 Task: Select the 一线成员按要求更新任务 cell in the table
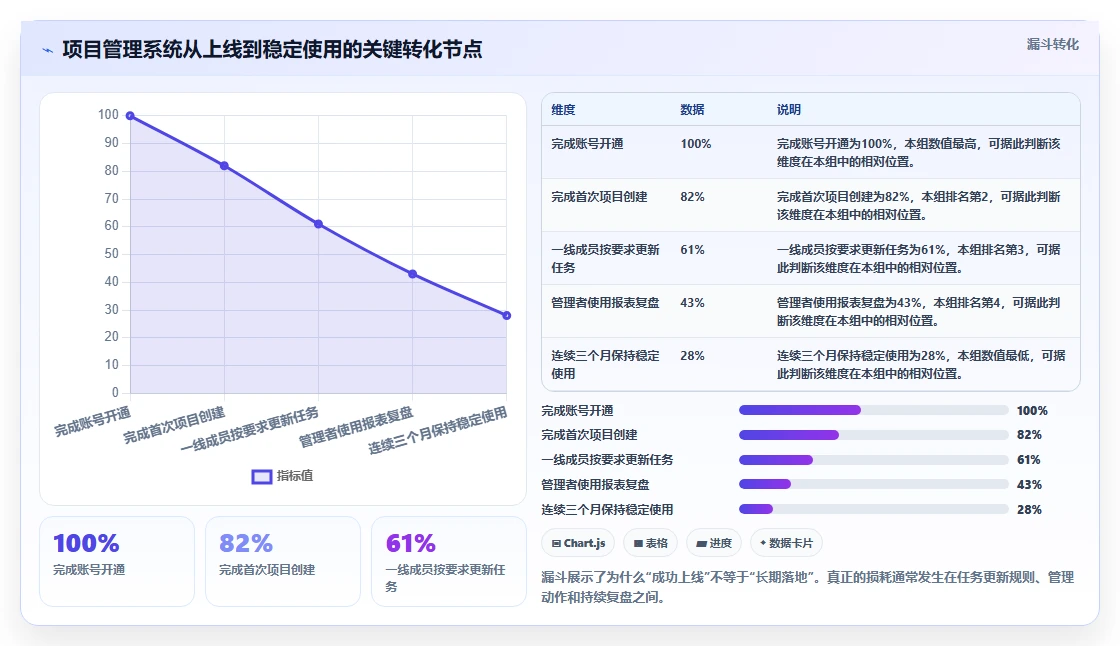[605, 259]
